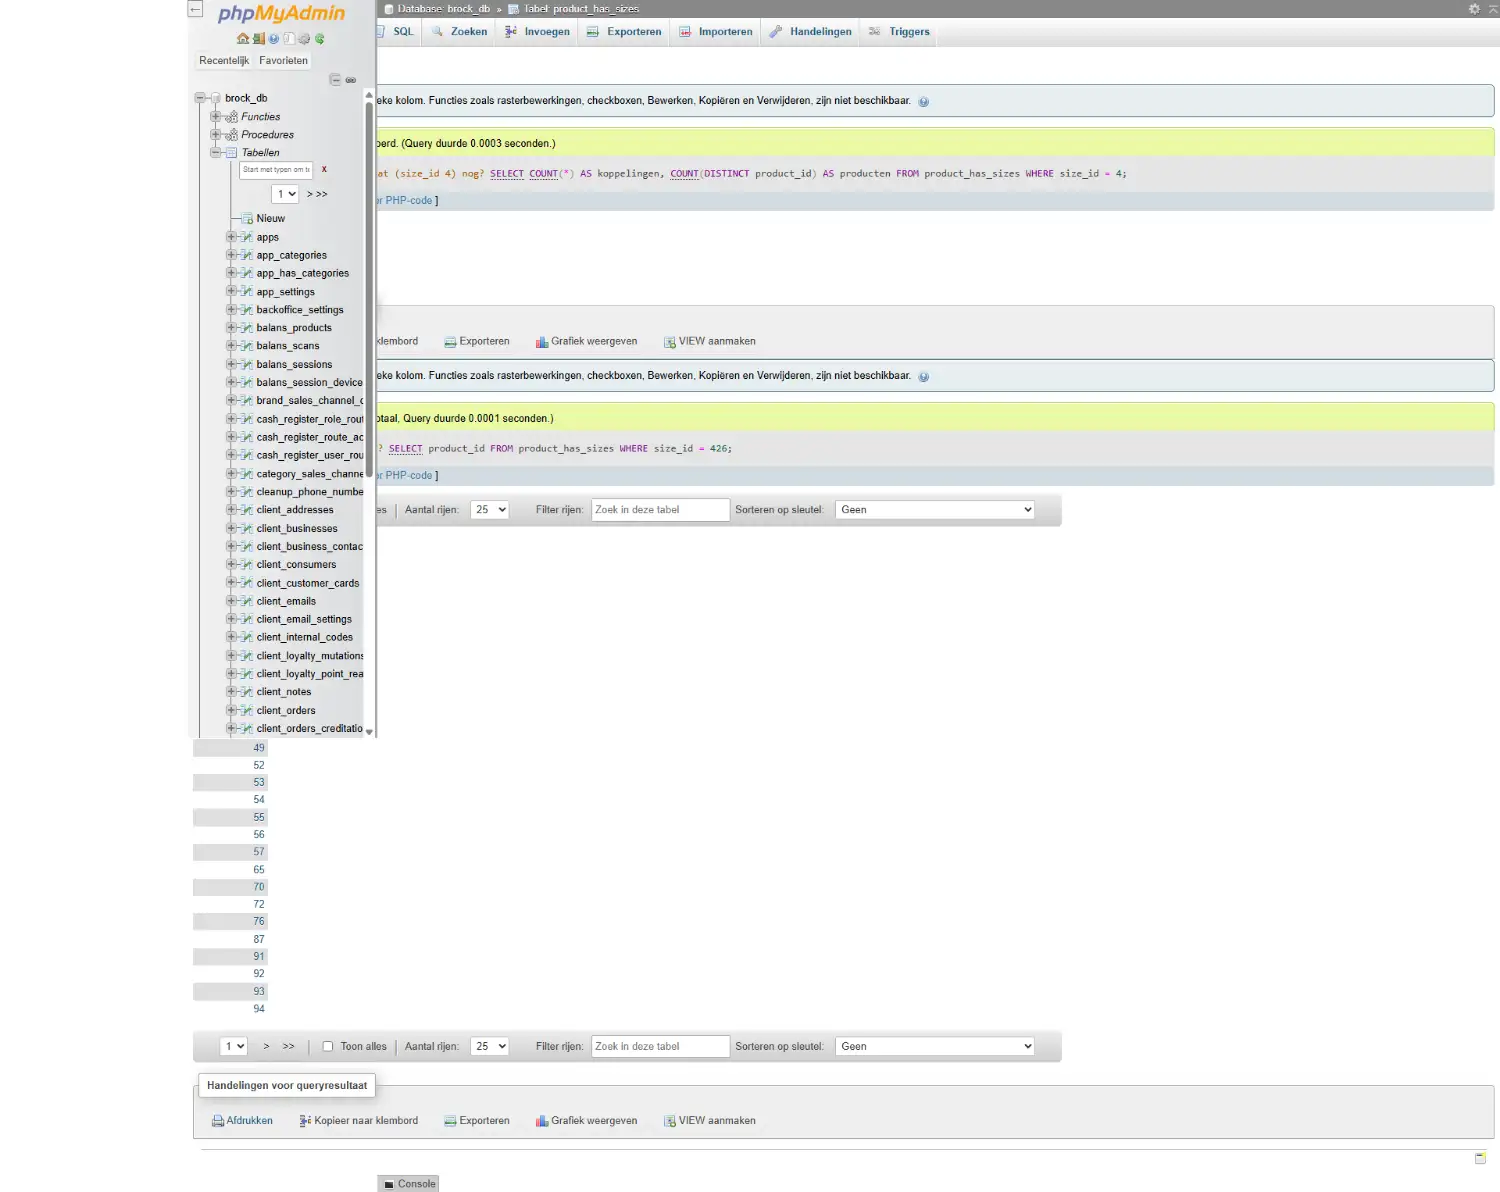Click upper VIEW aanmaken icon
Viewport: 1500px width, 1192px height.
(670, 342)
